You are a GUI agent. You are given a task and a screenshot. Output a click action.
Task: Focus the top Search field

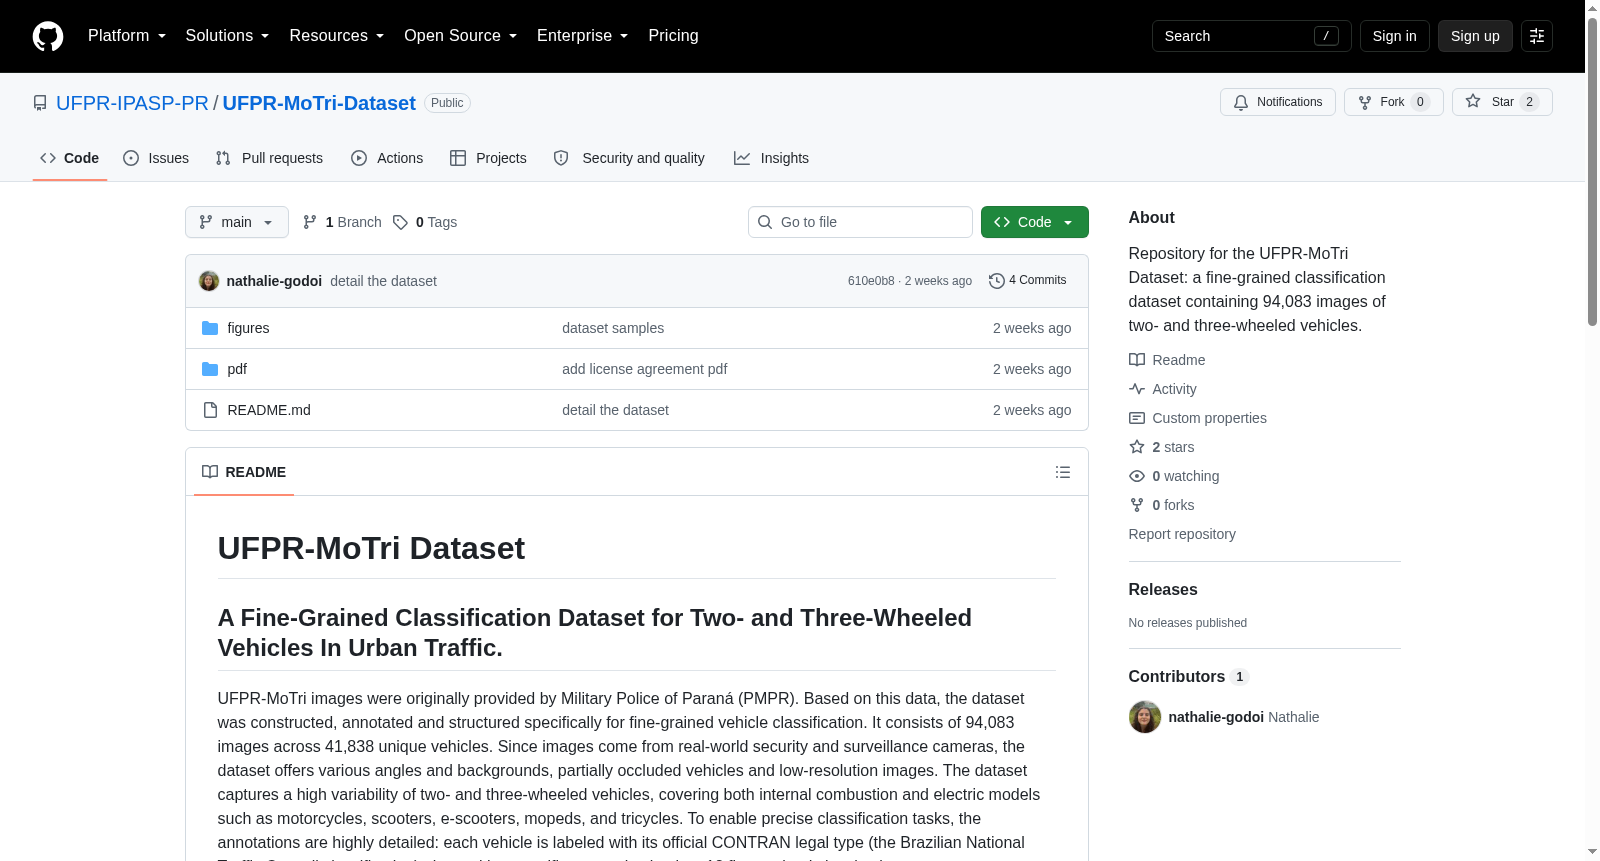[1251, 36]
